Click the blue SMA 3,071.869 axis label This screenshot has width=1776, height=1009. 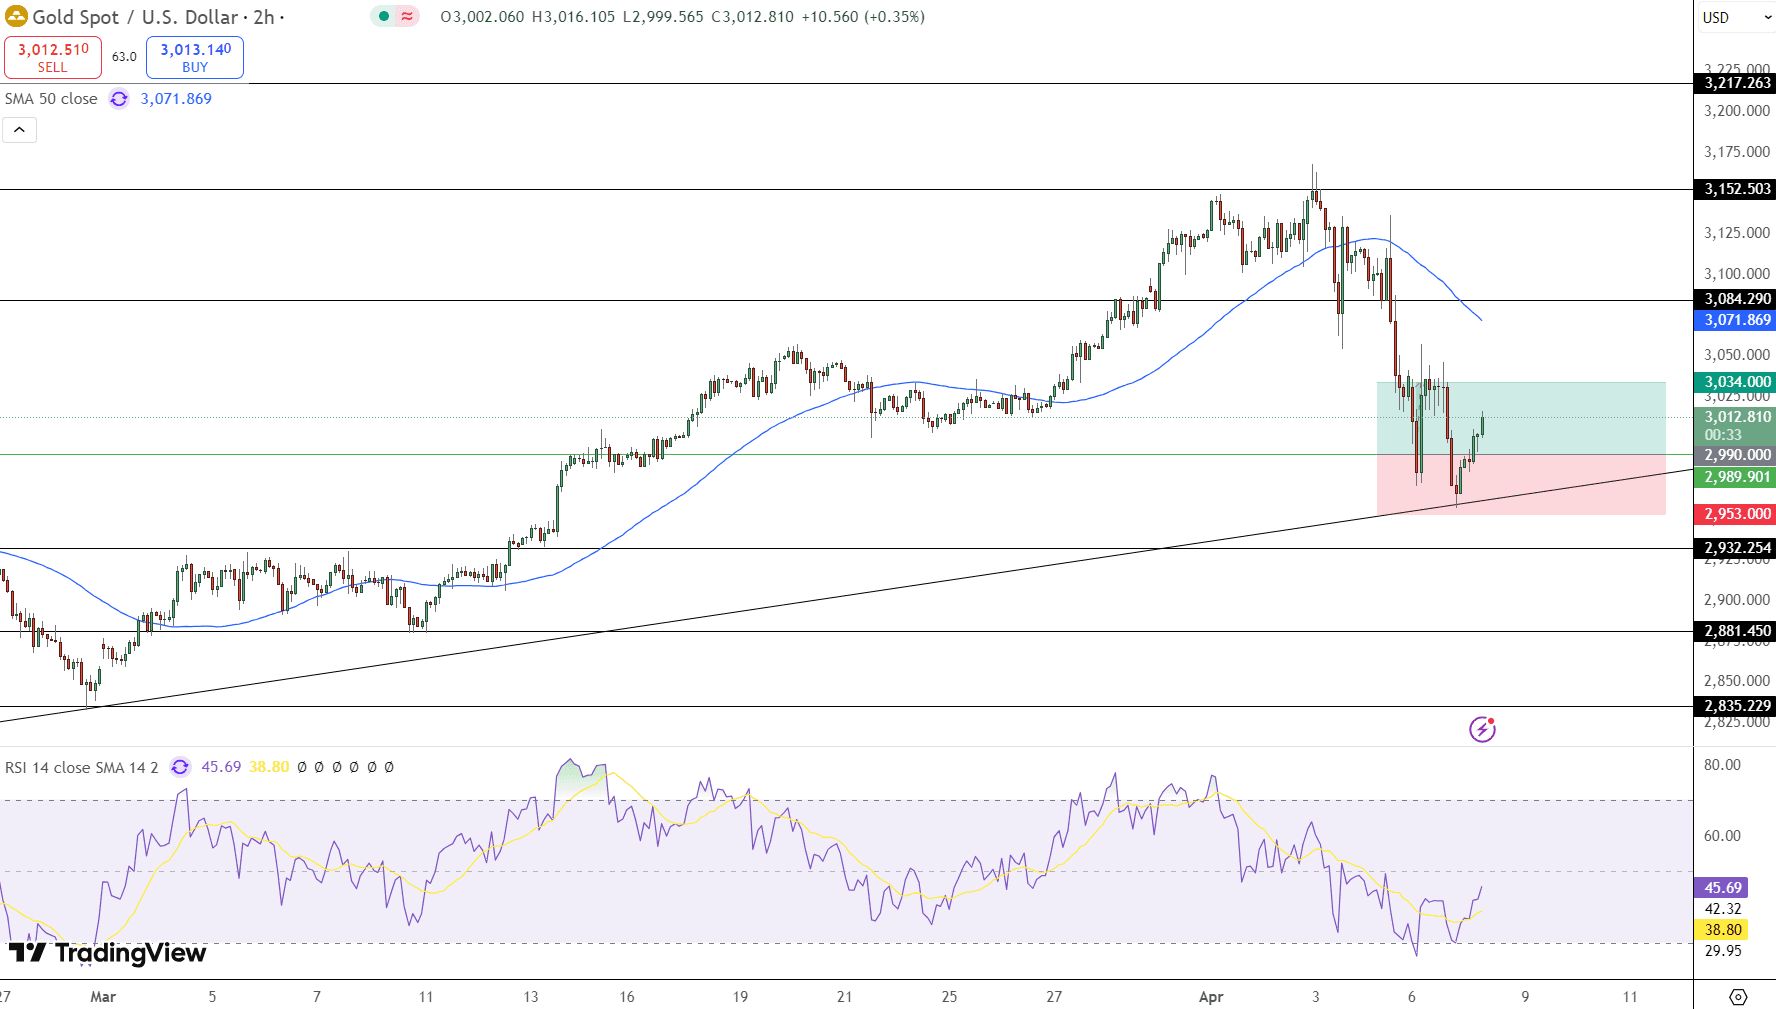(1735, 320)
